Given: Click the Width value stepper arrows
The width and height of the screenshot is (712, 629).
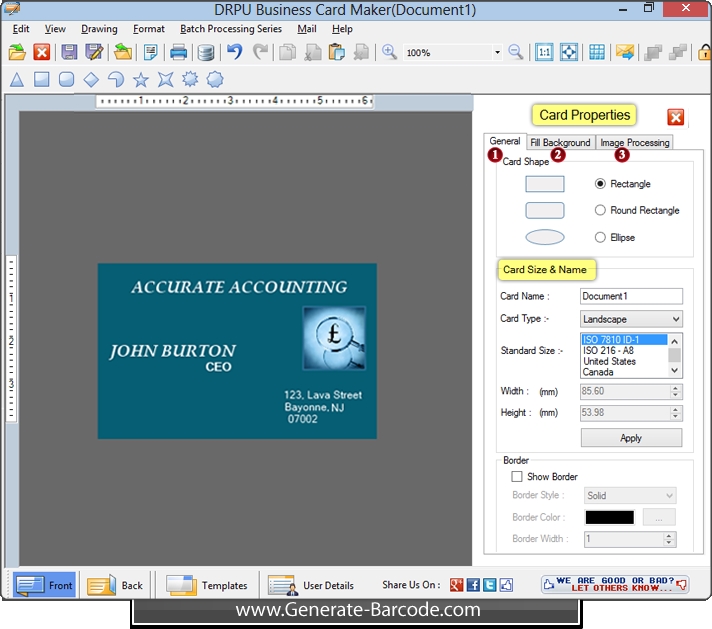Looking at the screenshot, I should point(676,391).
